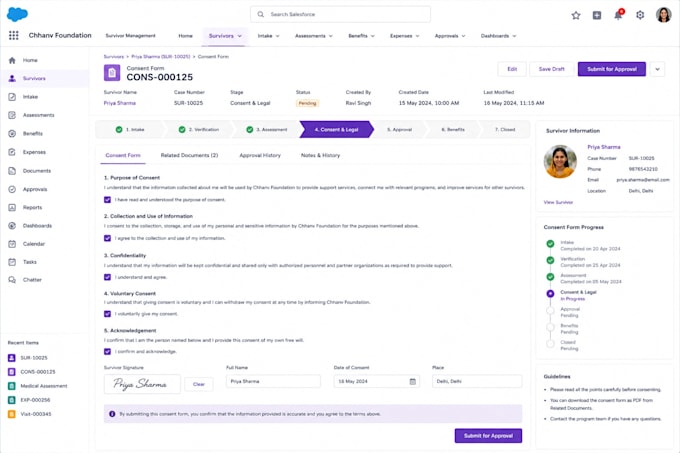Toggle 'I have read and understood' checkbox
Screen dimensions: 680x453
click(107, 200)
